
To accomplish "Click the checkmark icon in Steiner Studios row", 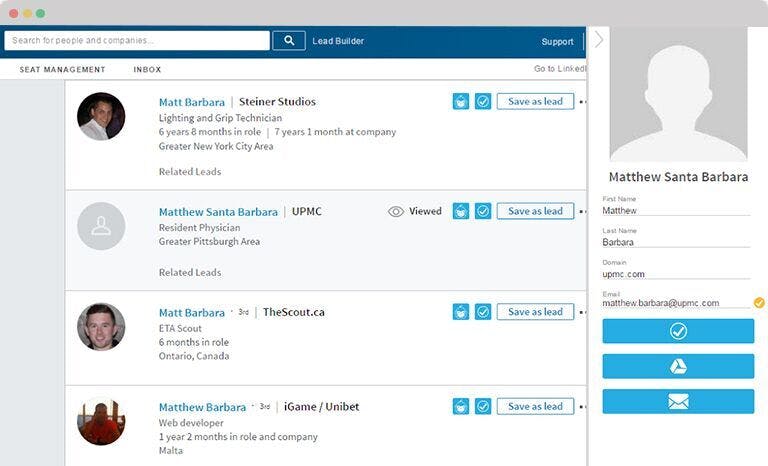I will (483, 101).
